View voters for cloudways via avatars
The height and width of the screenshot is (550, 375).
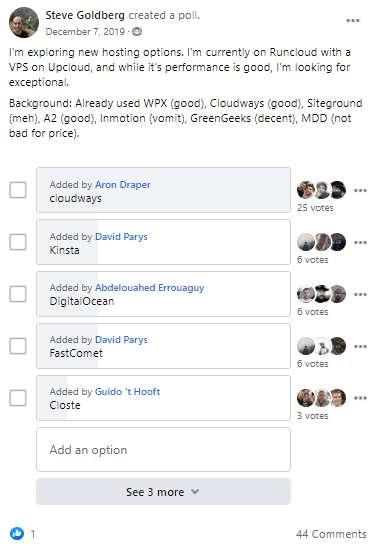tap(321, 190)
